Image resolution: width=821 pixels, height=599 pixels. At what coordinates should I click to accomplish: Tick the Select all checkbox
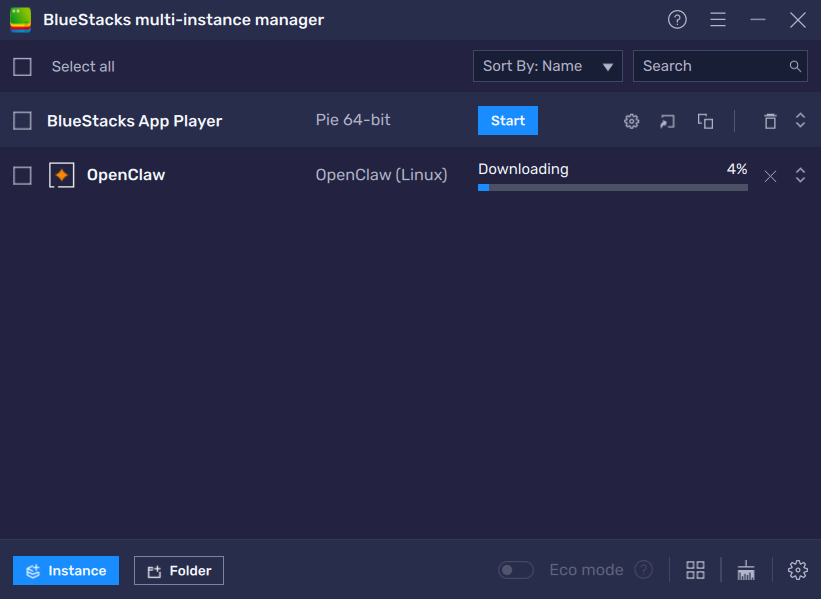(x=22, y=67)
